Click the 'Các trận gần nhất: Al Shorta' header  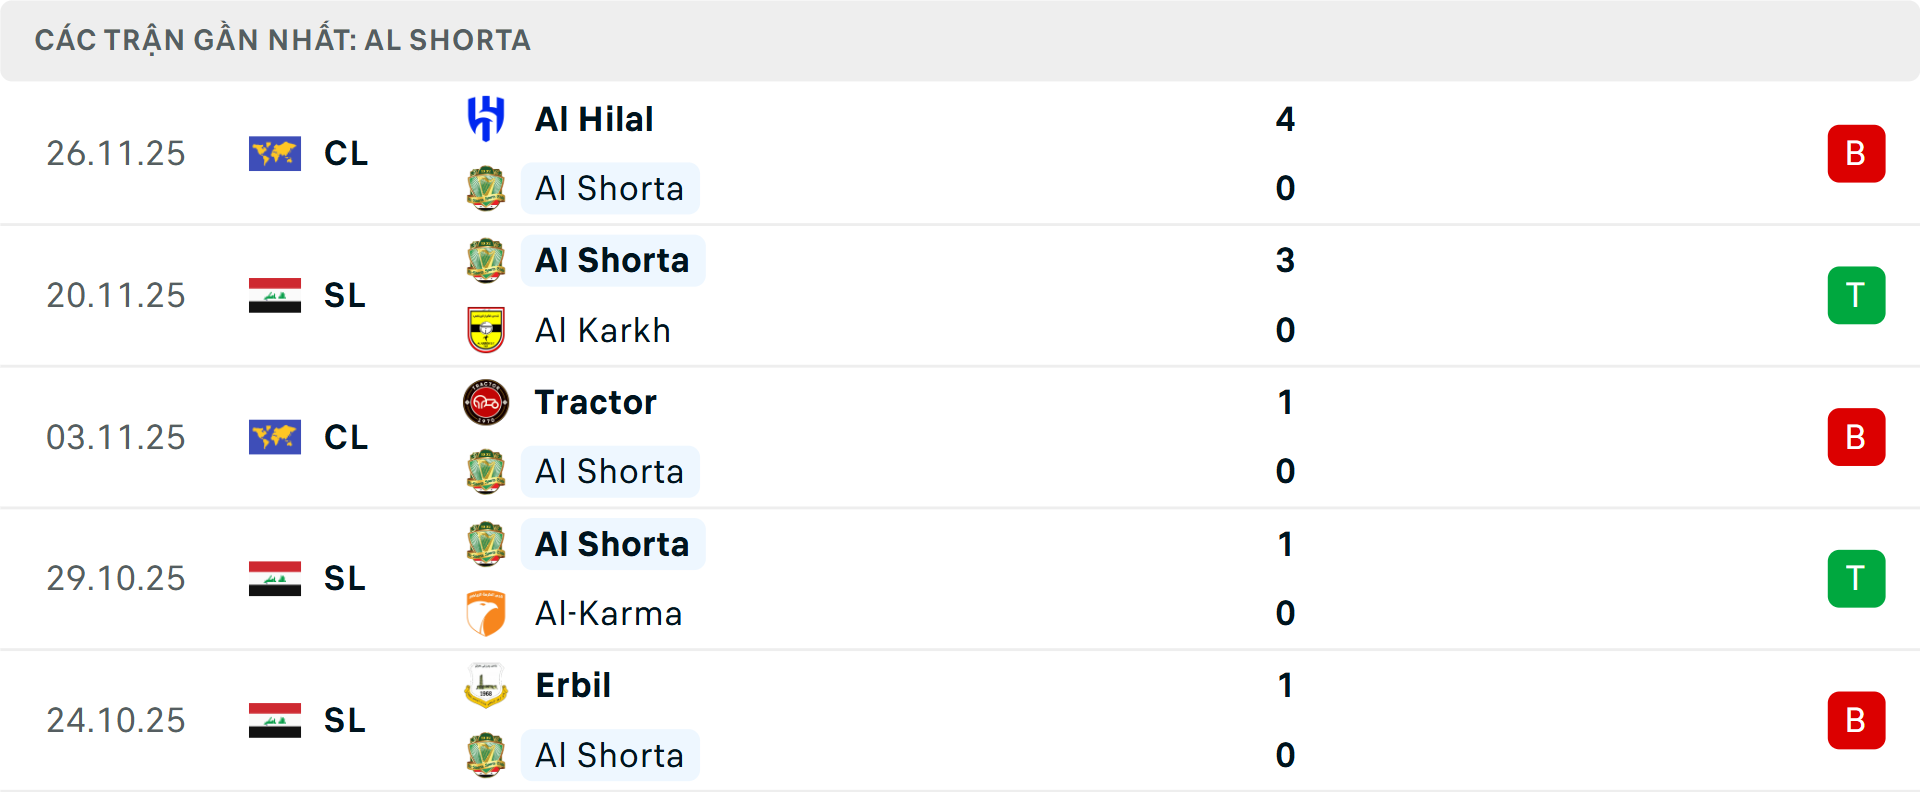click(283, 40)
